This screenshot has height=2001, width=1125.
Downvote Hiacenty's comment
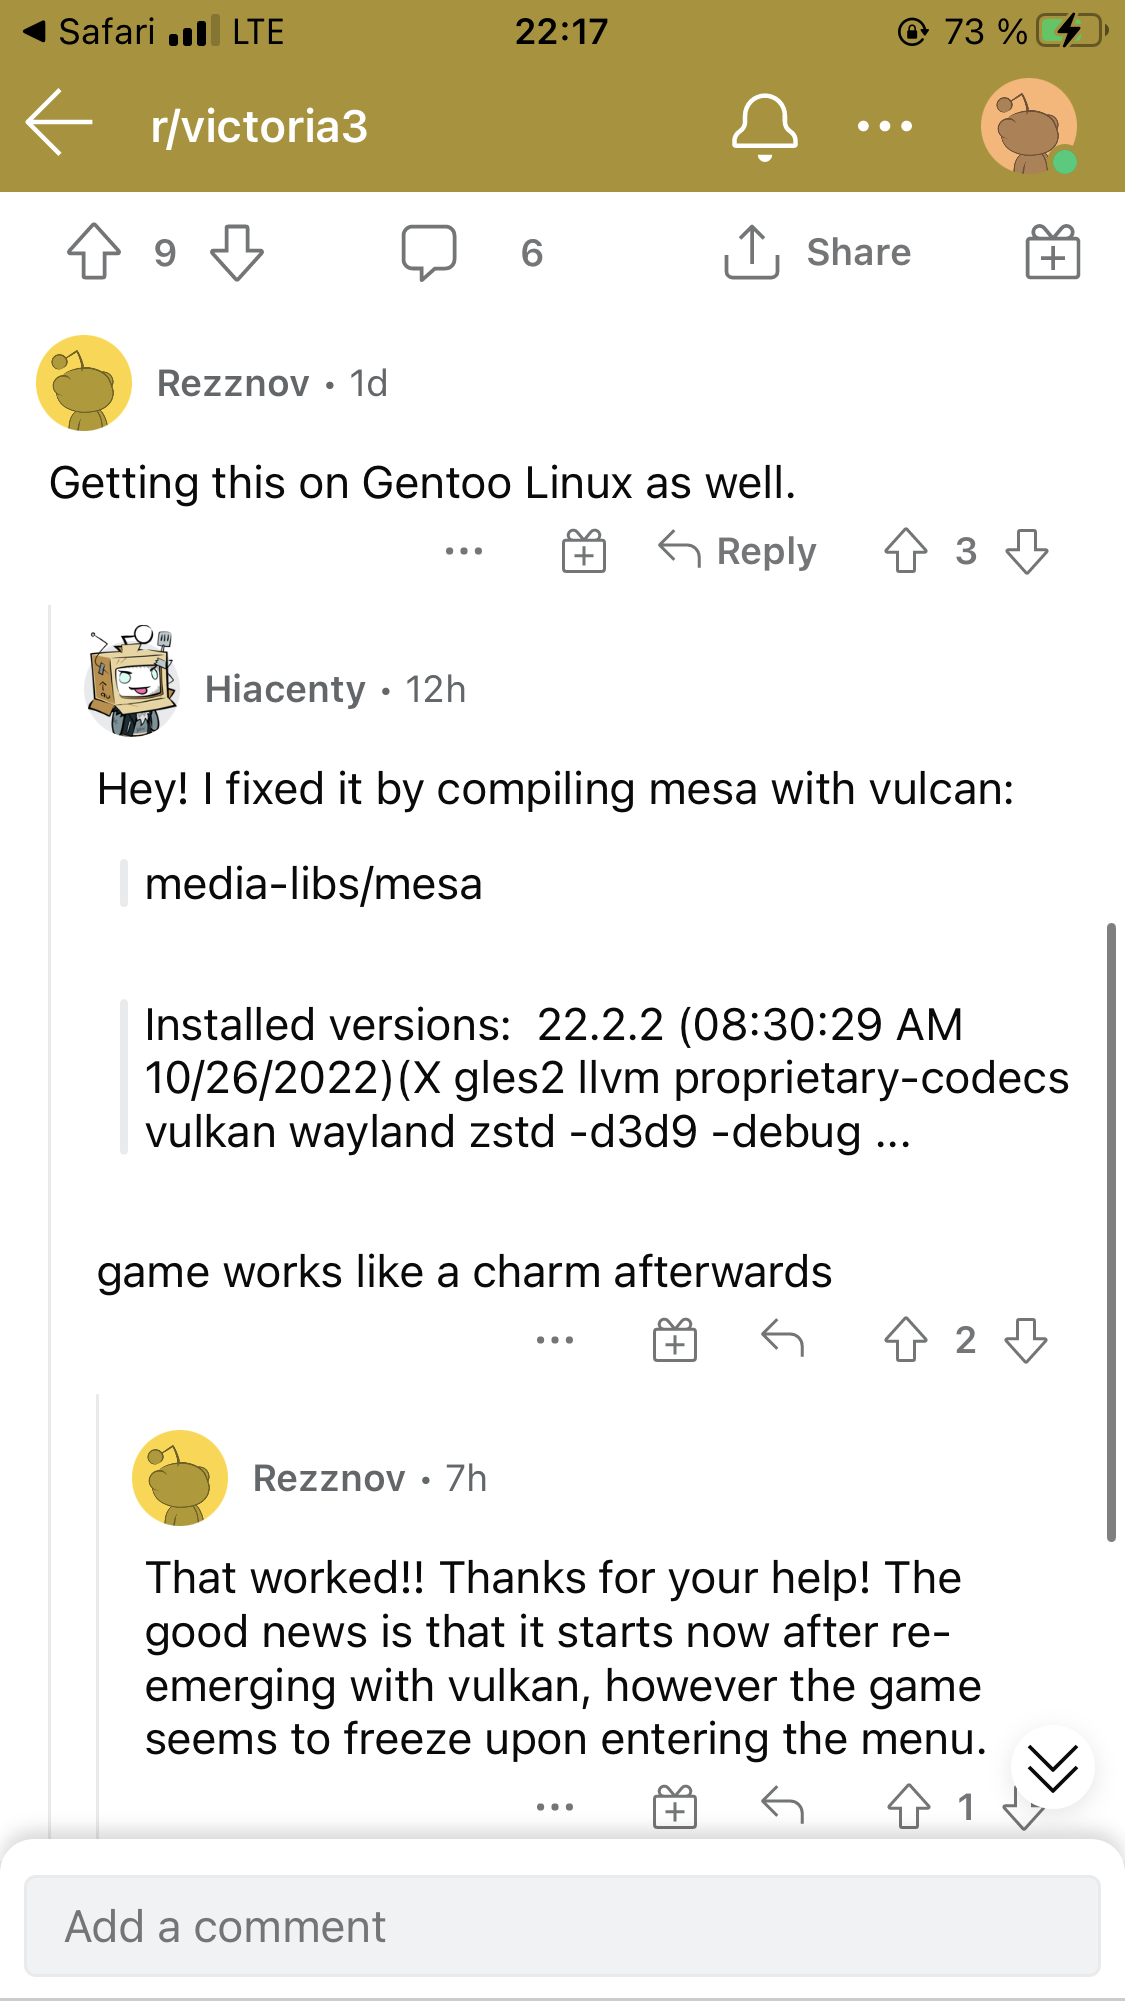1026,1340
